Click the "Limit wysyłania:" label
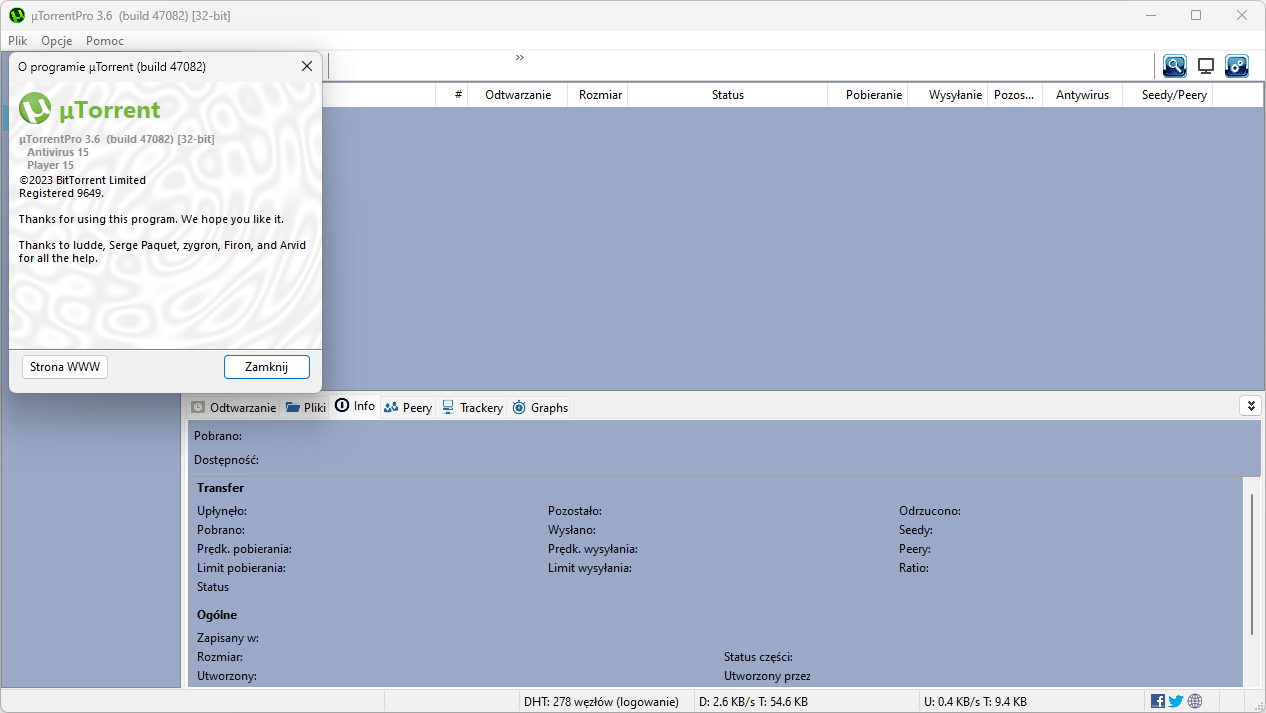Viewport: 1266px width, 713px height. [589, 568]
